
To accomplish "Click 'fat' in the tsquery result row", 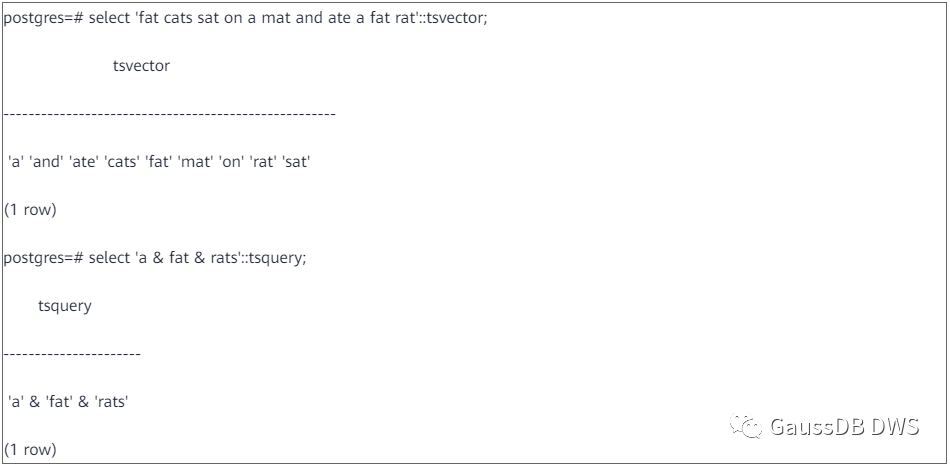I will 60,401.
